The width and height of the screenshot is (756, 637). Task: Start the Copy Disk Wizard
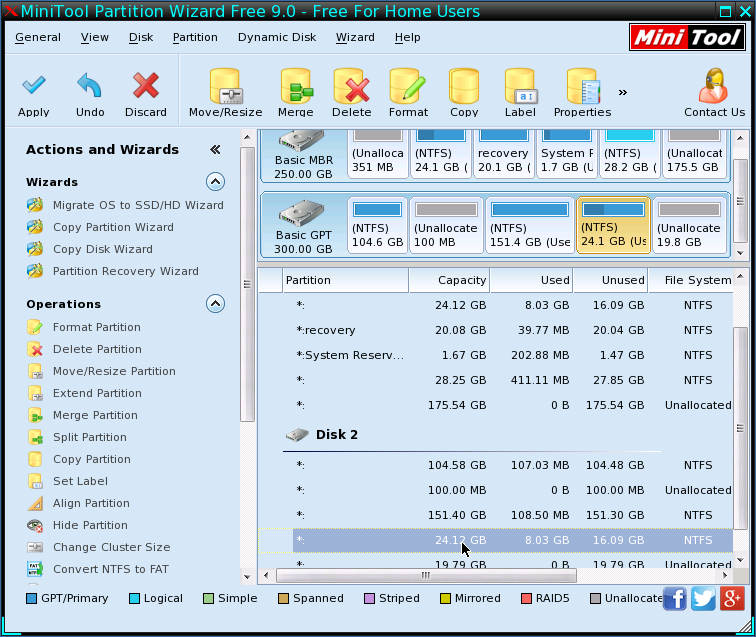tap(103, 249)
